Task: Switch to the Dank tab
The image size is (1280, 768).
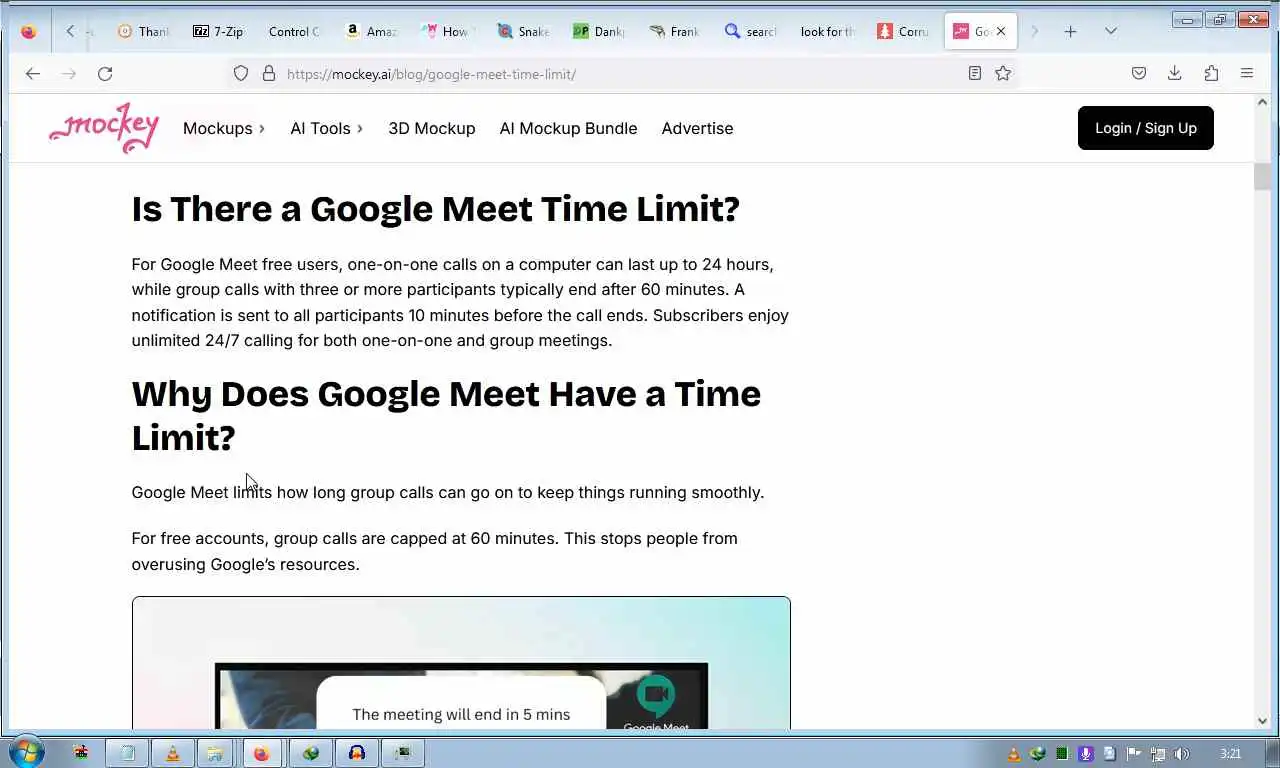Action: [598, 31]
